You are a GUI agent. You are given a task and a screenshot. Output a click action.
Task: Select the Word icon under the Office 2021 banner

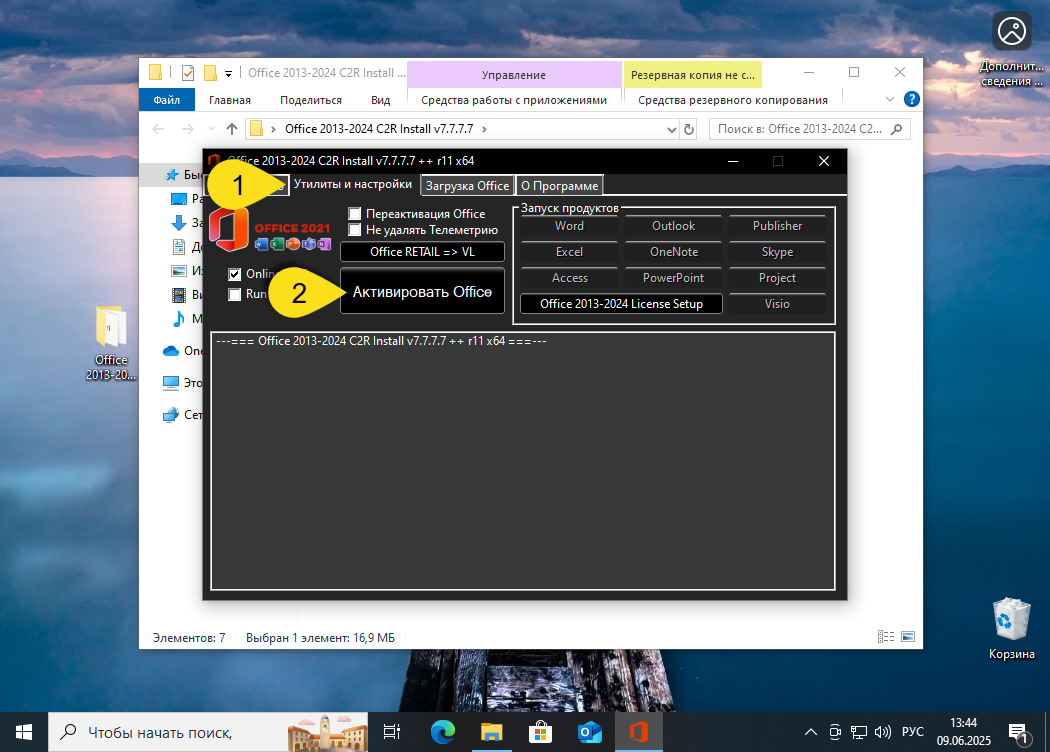259,244
